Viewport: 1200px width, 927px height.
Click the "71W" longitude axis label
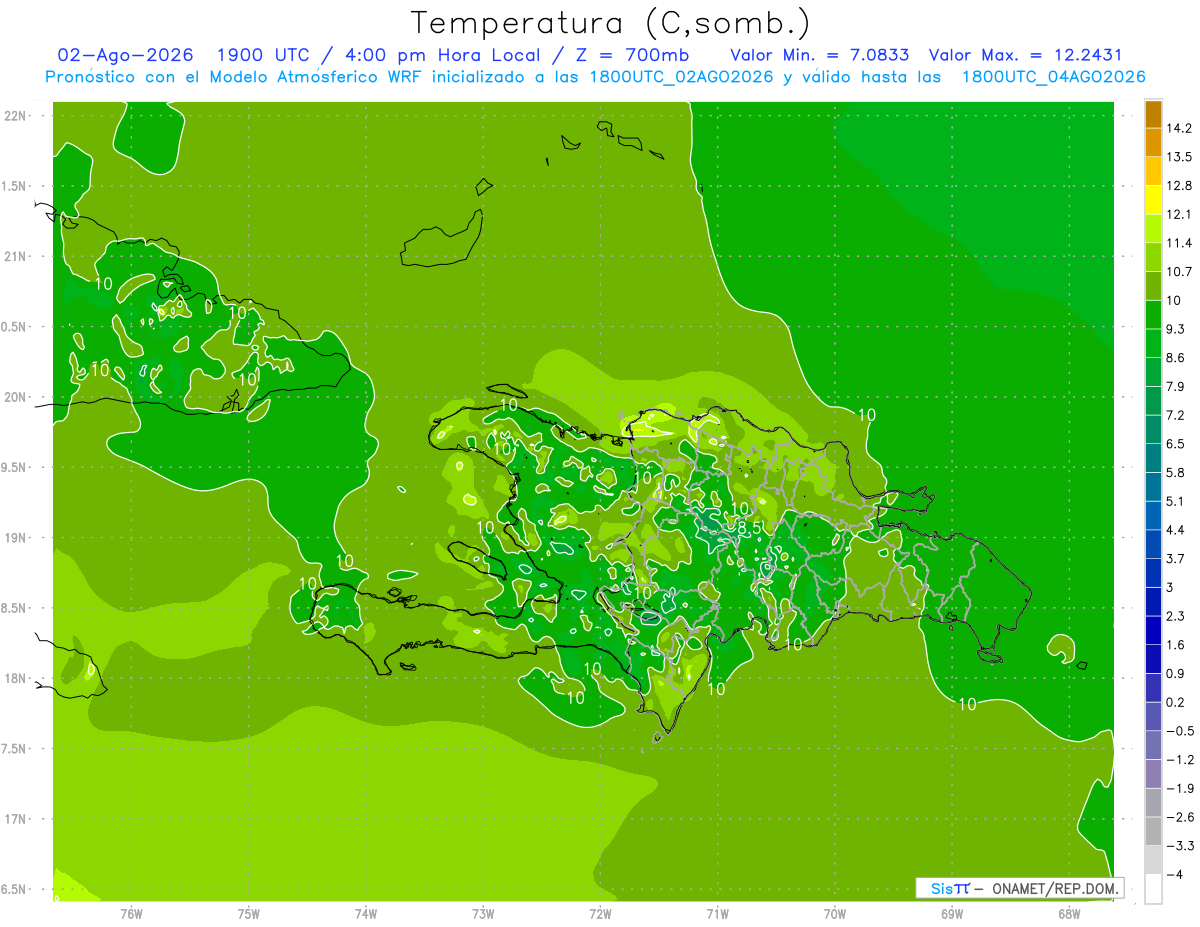coord(717,914)
